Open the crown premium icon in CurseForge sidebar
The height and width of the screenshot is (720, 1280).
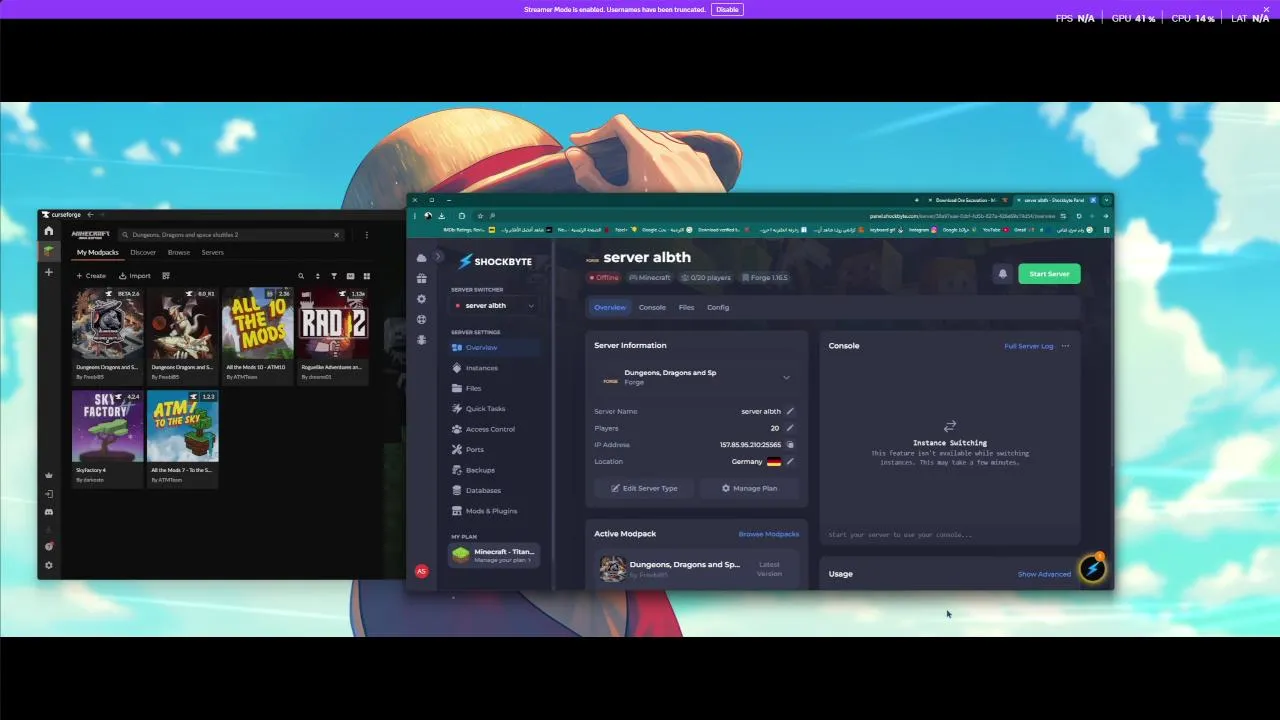(x=48, y=475)
